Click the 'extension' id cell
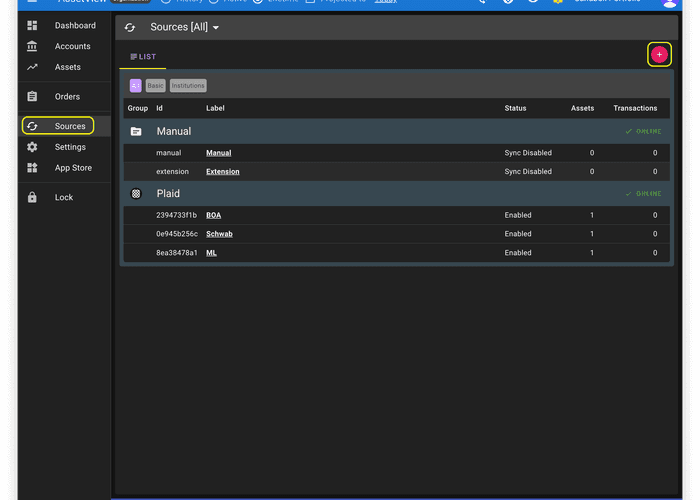700x500 pixels. tap(172, 171)
